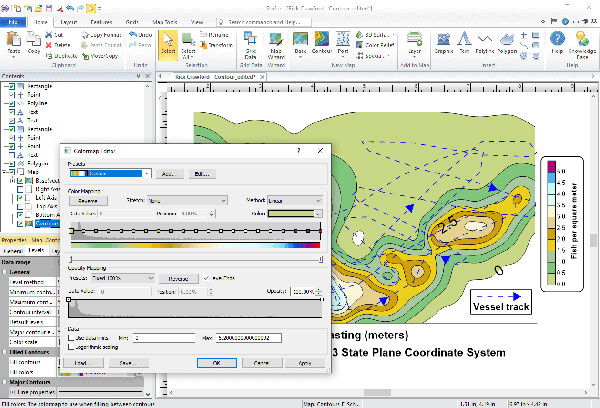Click OK in the Colormap Editor
The image size is (600, 408).
[217, 363]
